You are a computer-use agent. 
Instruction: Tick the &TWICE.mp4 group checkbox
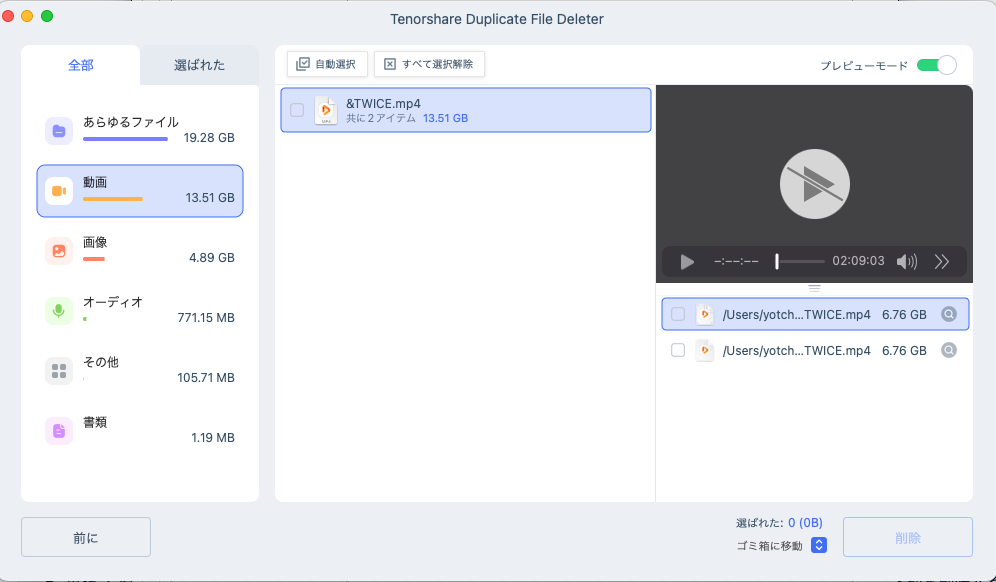click(x=297, y=110)
